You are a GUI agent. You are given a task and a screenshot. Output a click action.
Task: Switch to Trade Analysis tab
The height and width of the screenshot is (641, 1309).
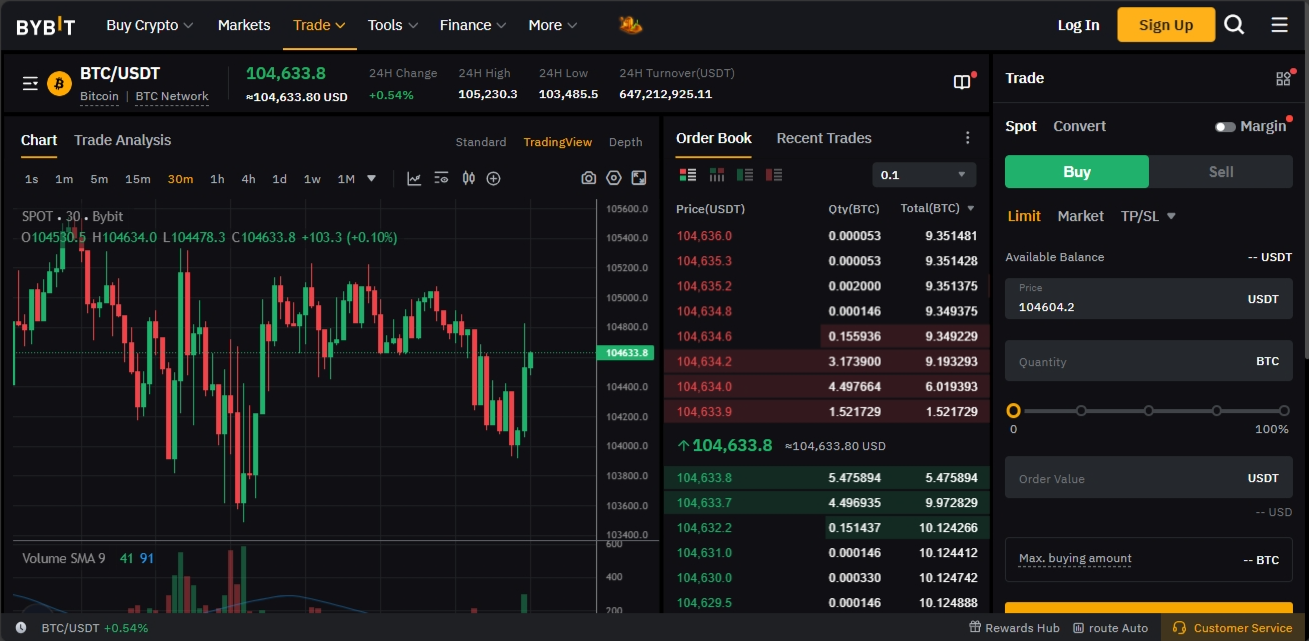122,140
